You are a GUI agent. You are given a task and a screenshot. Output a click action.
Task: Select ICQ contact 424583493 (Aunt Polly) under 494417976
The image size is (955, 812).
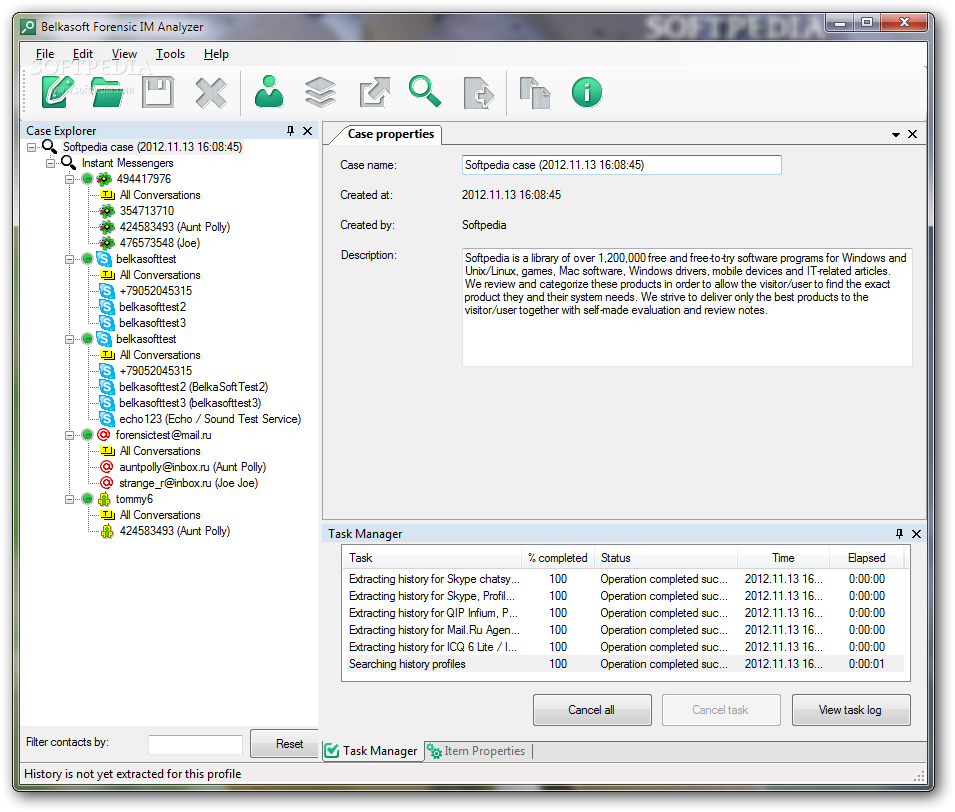[175, 227]
